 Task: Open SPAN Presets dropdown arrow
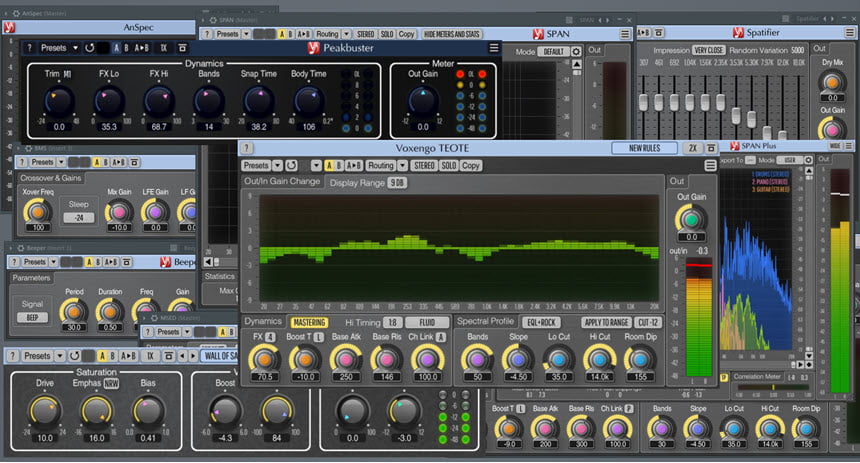tap(246, 34)
